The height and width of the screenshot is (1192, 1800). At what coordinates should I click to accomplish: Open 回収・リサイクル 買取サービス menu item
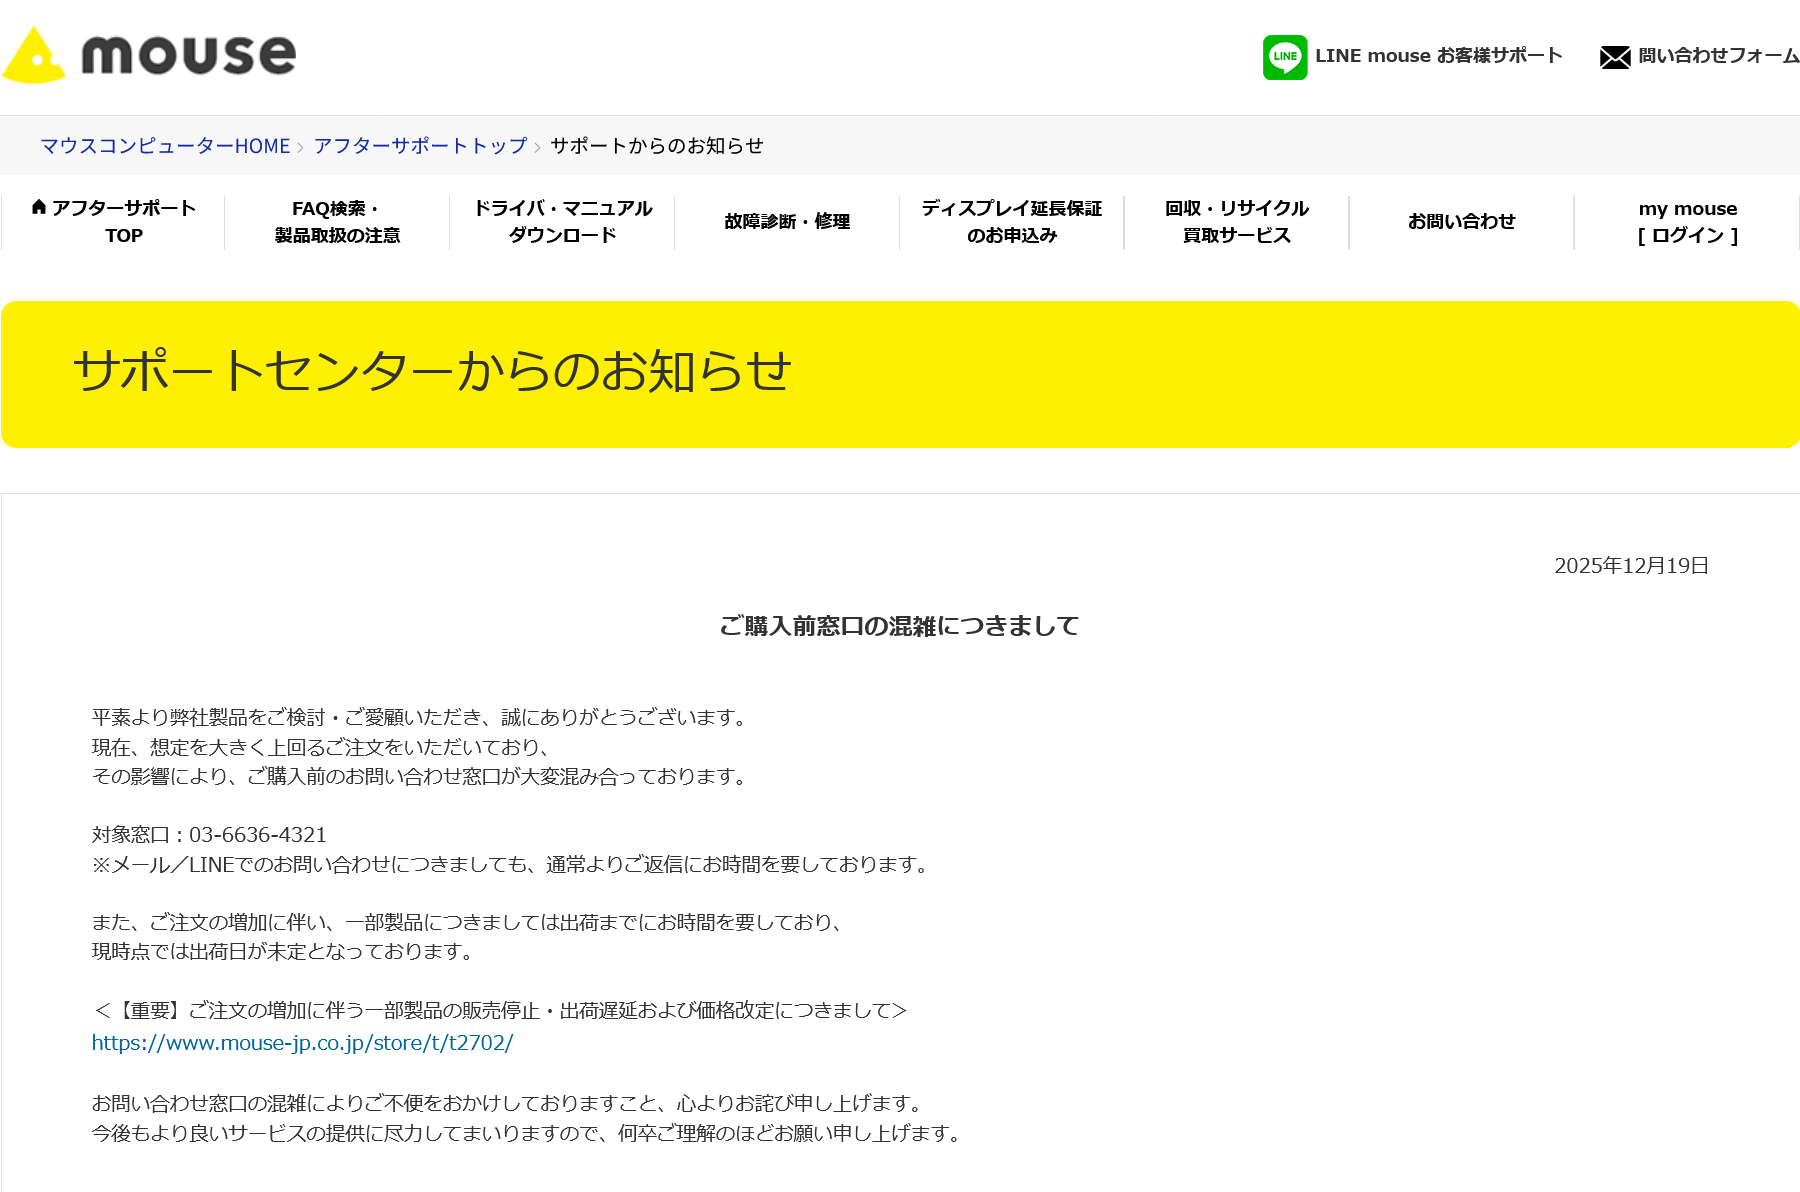(x=1236, y=222)
